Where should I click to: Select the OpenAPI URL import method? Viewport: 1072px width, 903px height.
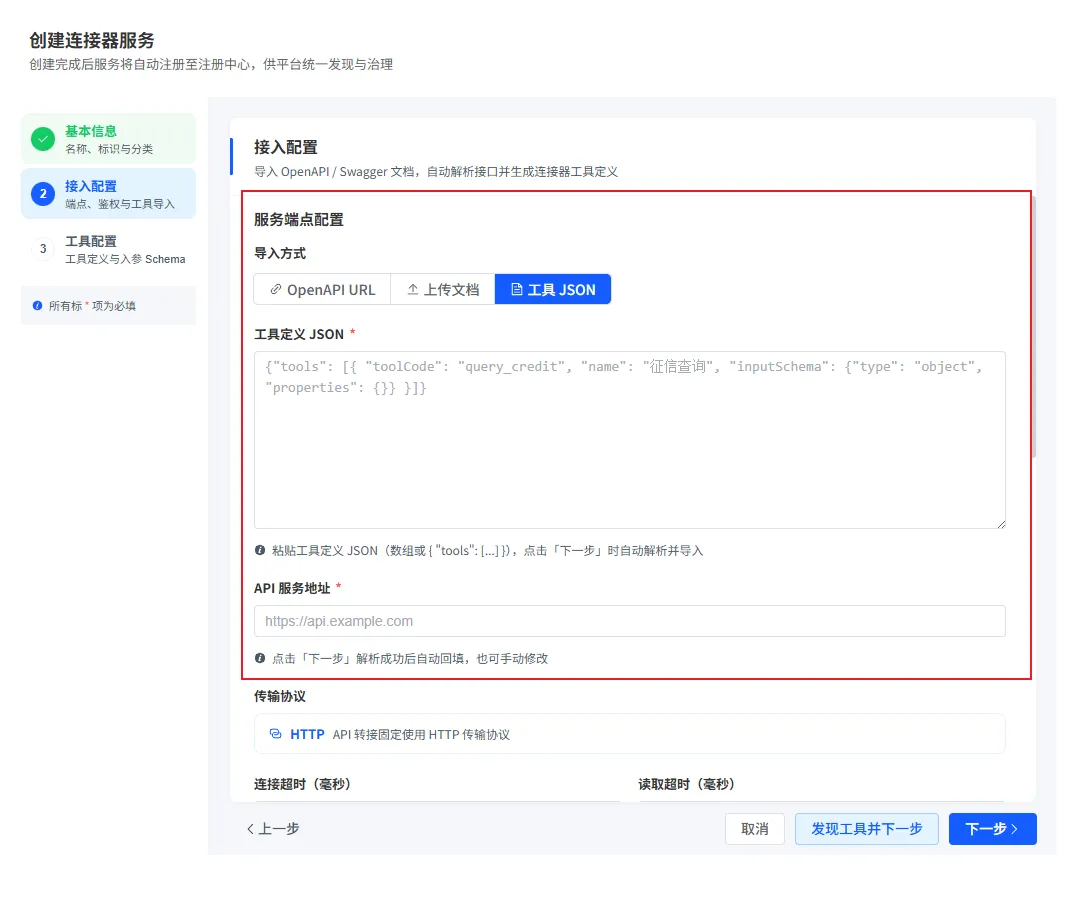[x=322, y=289]
